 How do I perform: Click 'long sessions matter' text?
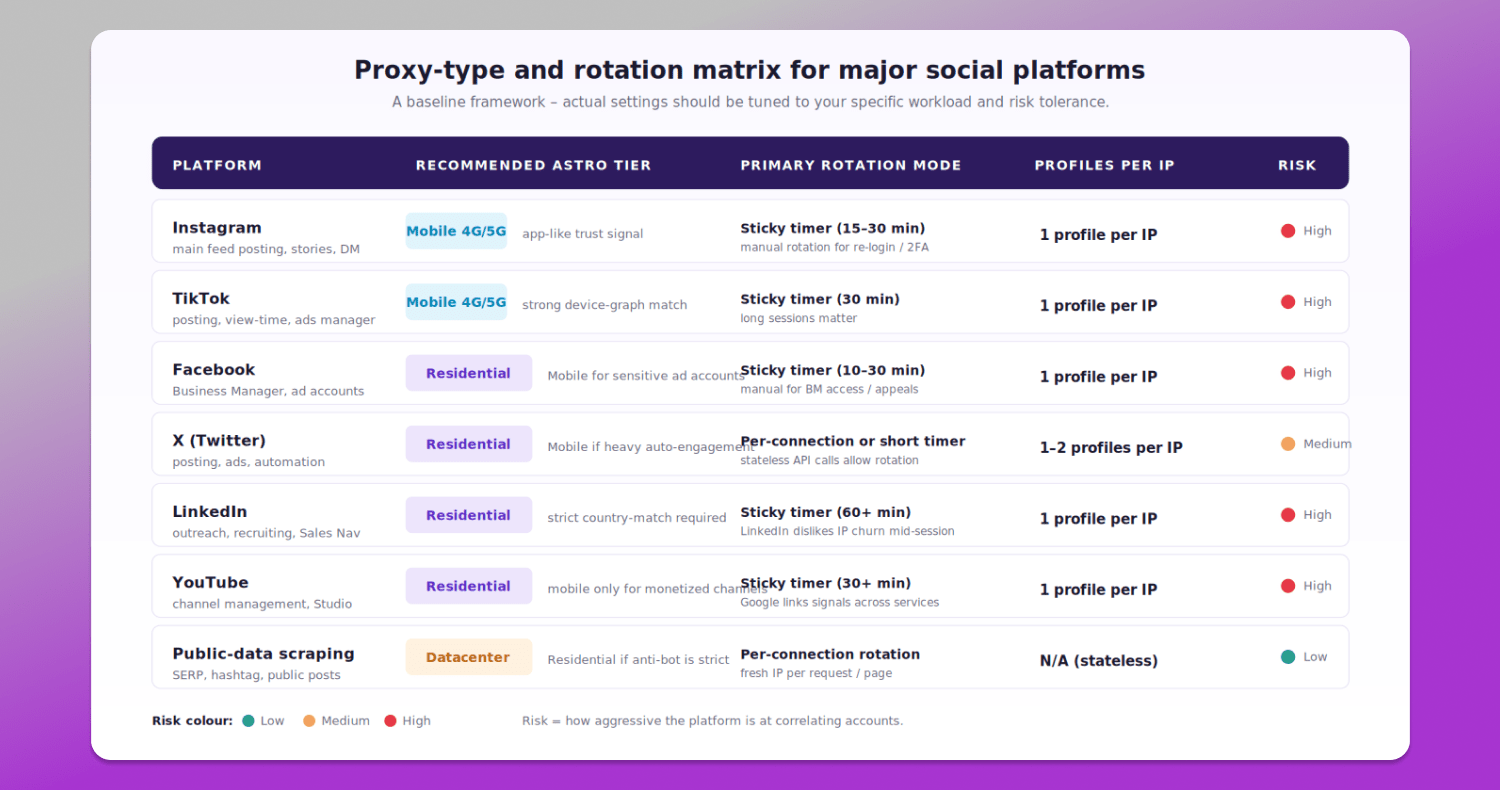(799, 318)
